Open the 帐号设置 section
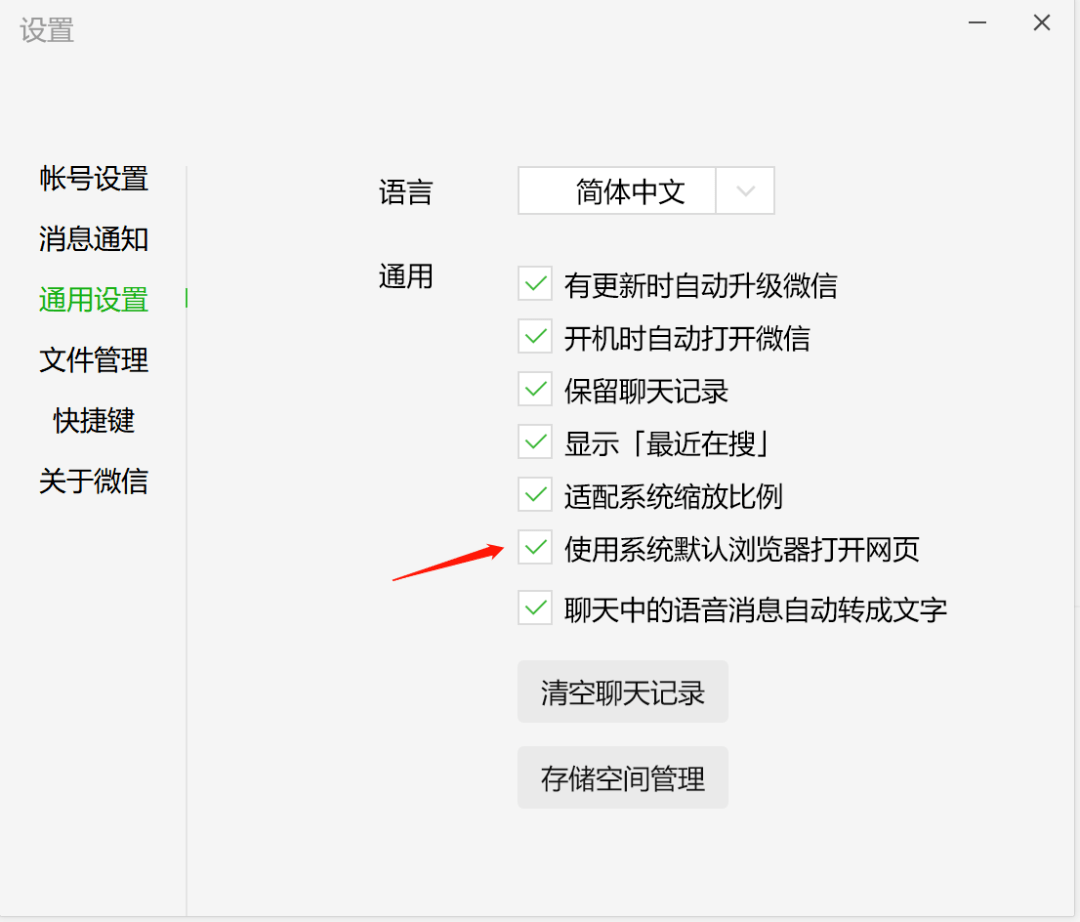 (94, 179)
